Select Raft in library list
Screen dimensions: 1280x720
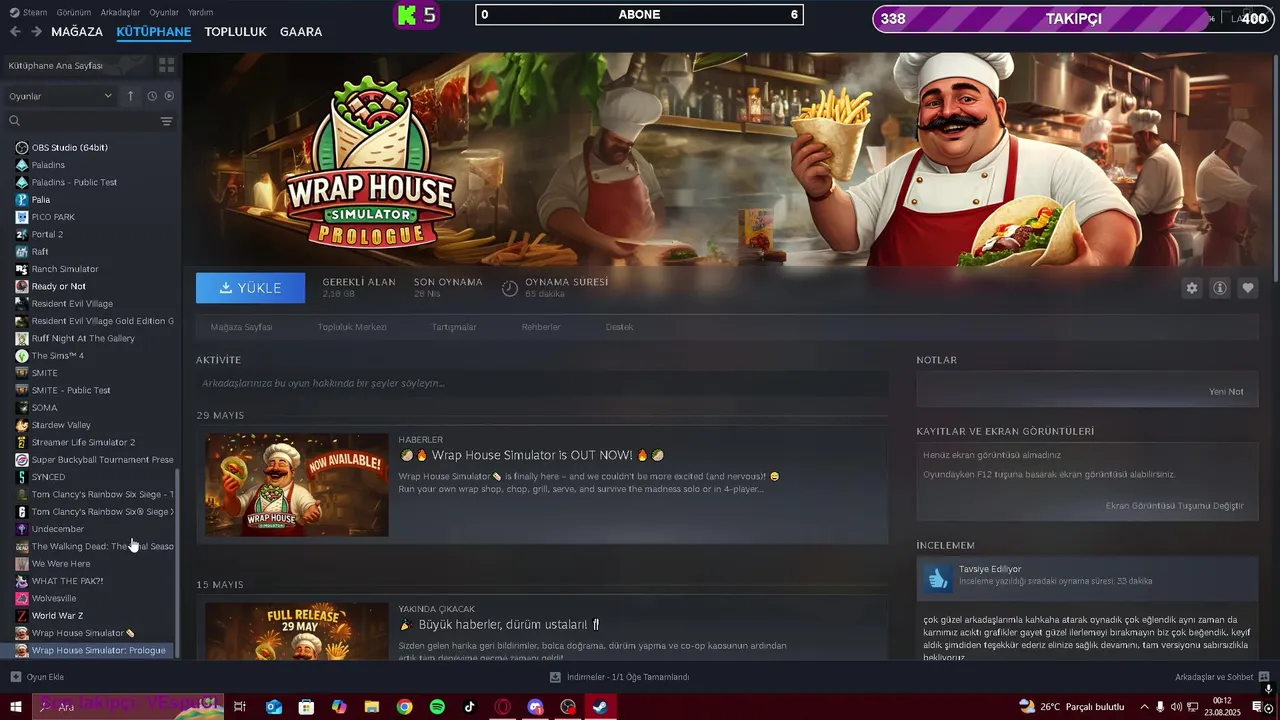40,251
